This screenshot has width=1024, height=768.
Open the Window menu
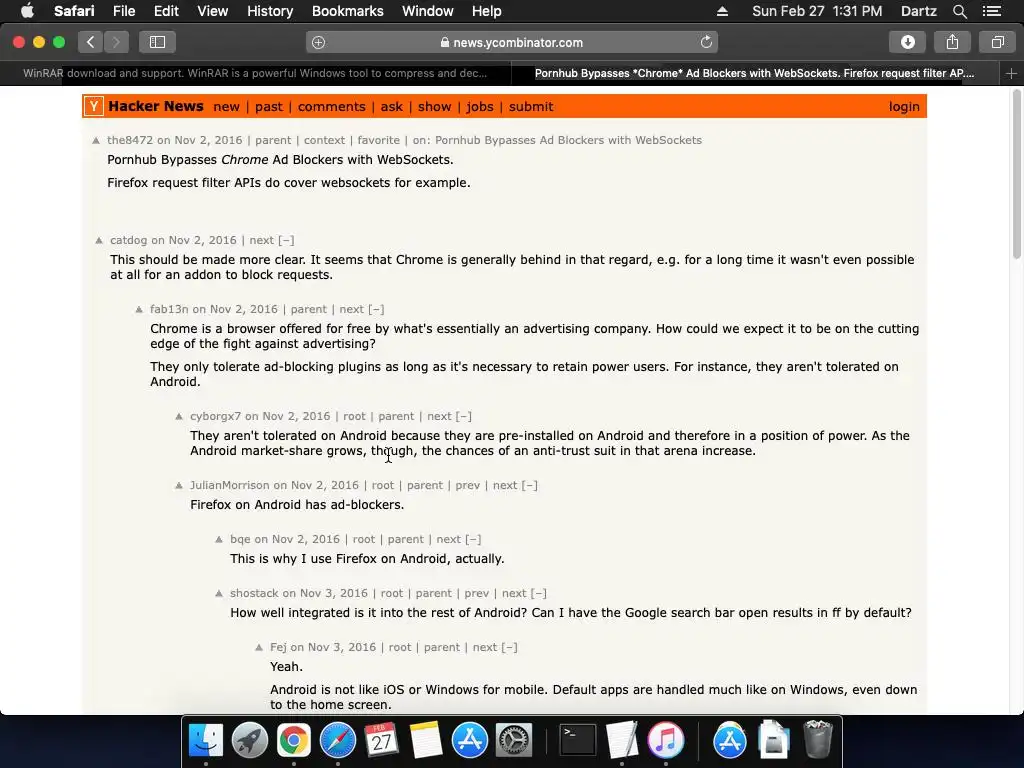point(428,11)
